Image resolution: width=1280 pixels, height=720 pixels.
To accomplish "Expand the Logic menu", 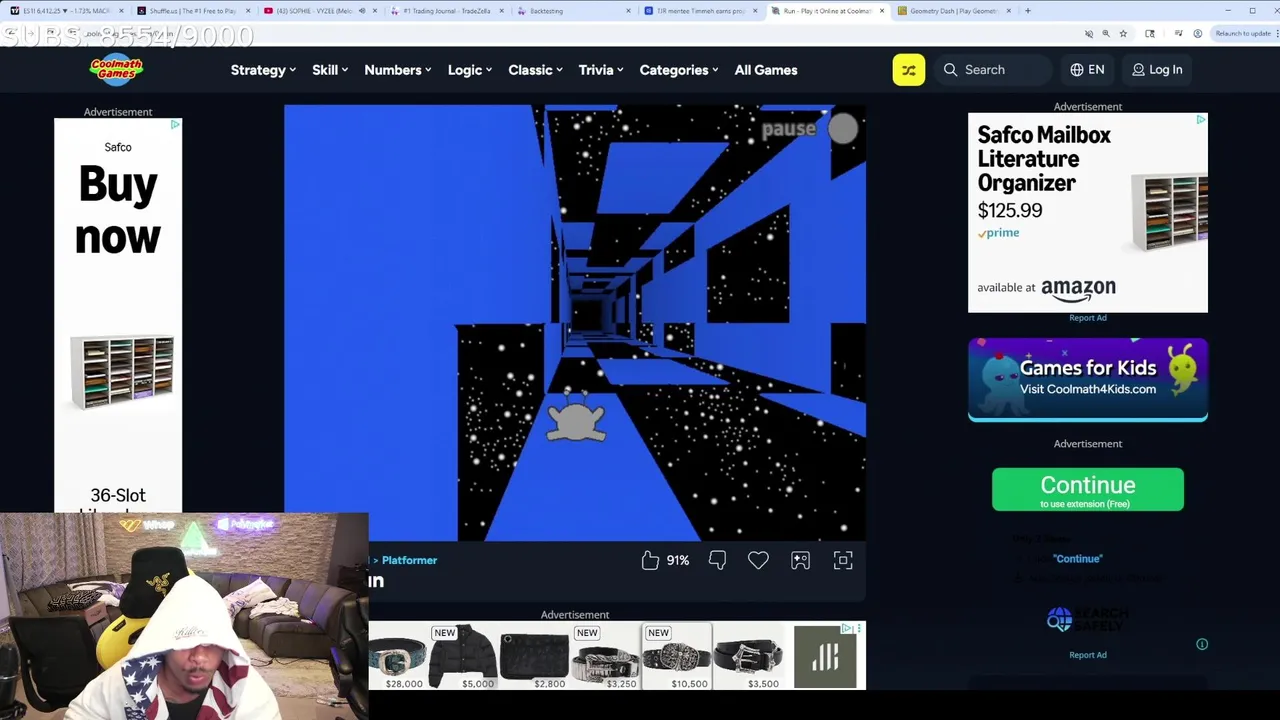I will click(470, 70).
